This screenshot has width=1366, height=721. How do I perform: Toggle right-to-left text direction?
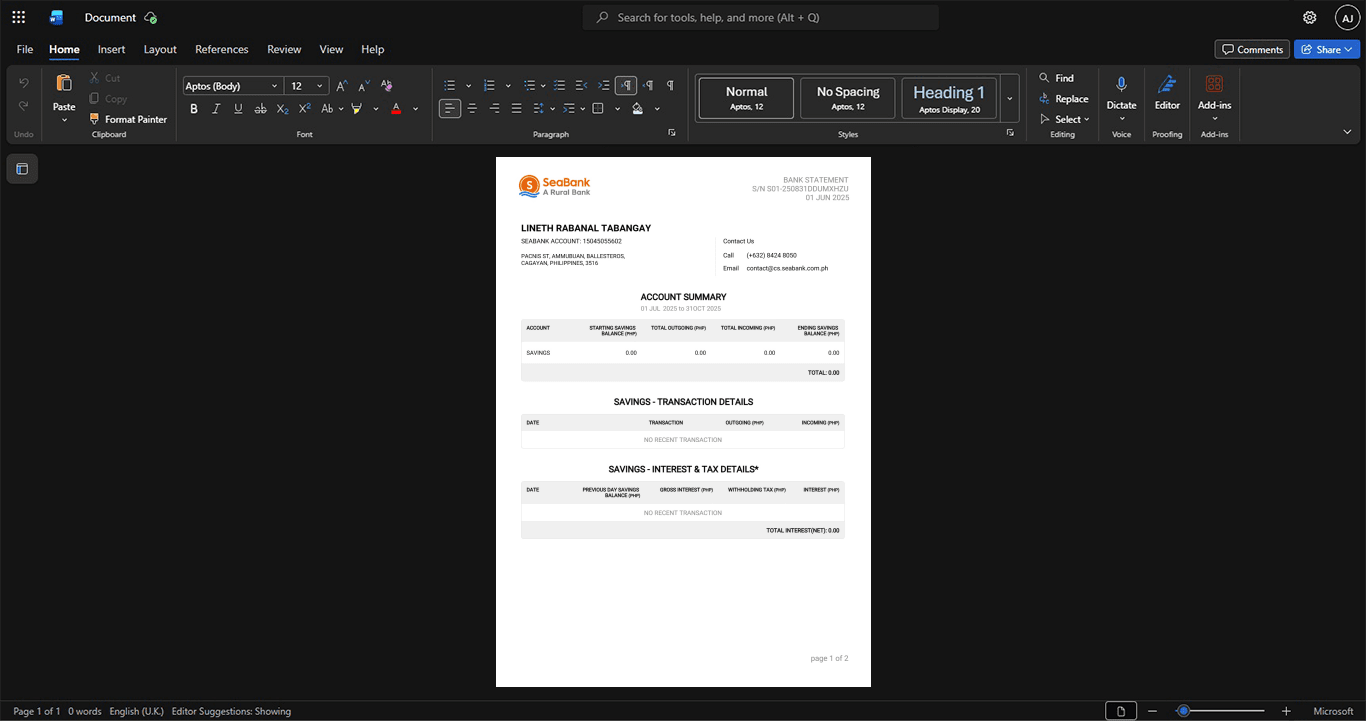648,86
